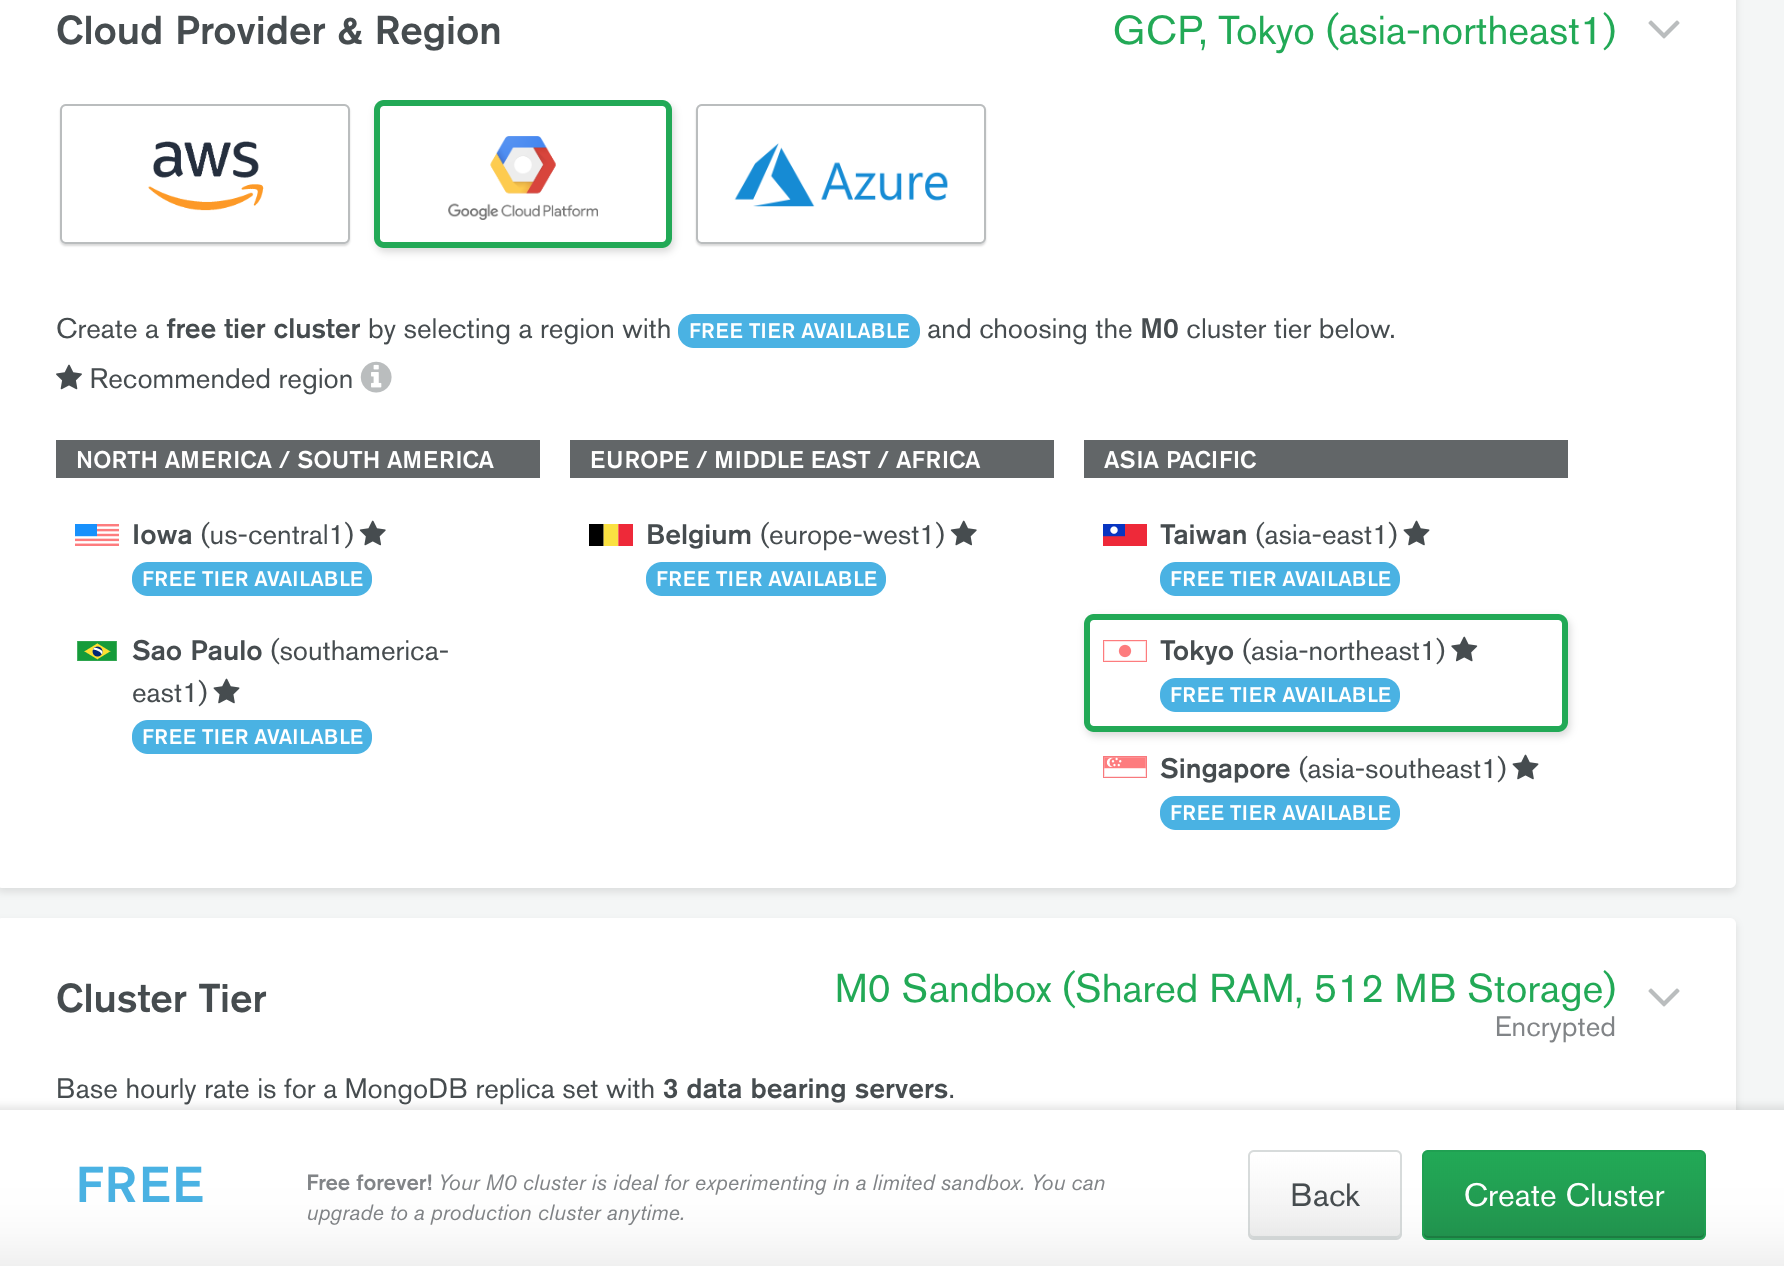The height and width of the screenshot is (1266, 1784).
Task: Click the Create Cluster button
Action: tap(1563, 1195)
